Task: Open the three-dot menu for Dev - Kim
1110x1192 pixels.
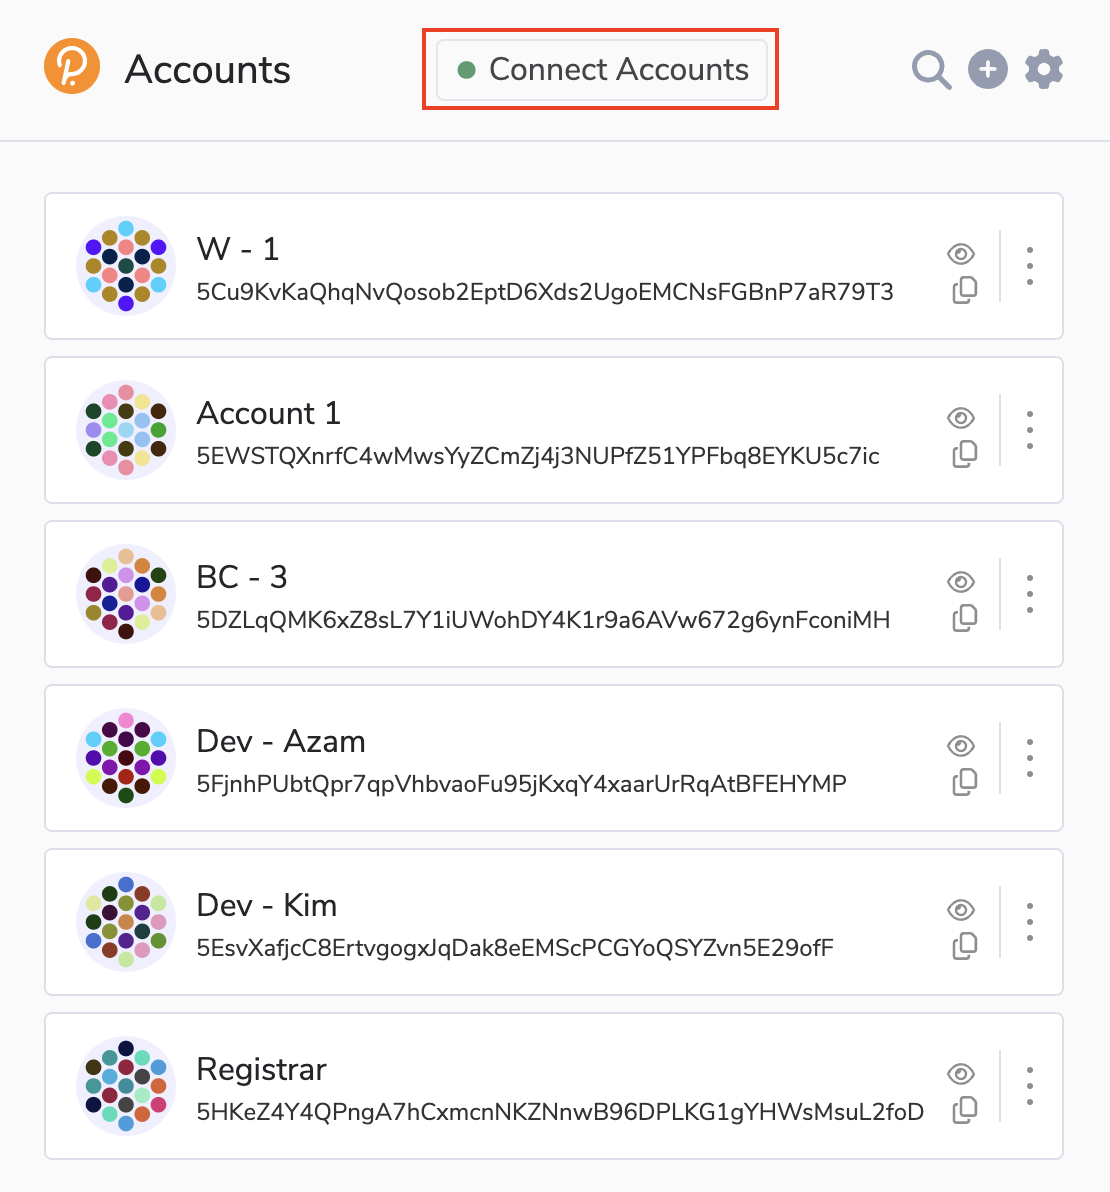Action: [1030, 922]
